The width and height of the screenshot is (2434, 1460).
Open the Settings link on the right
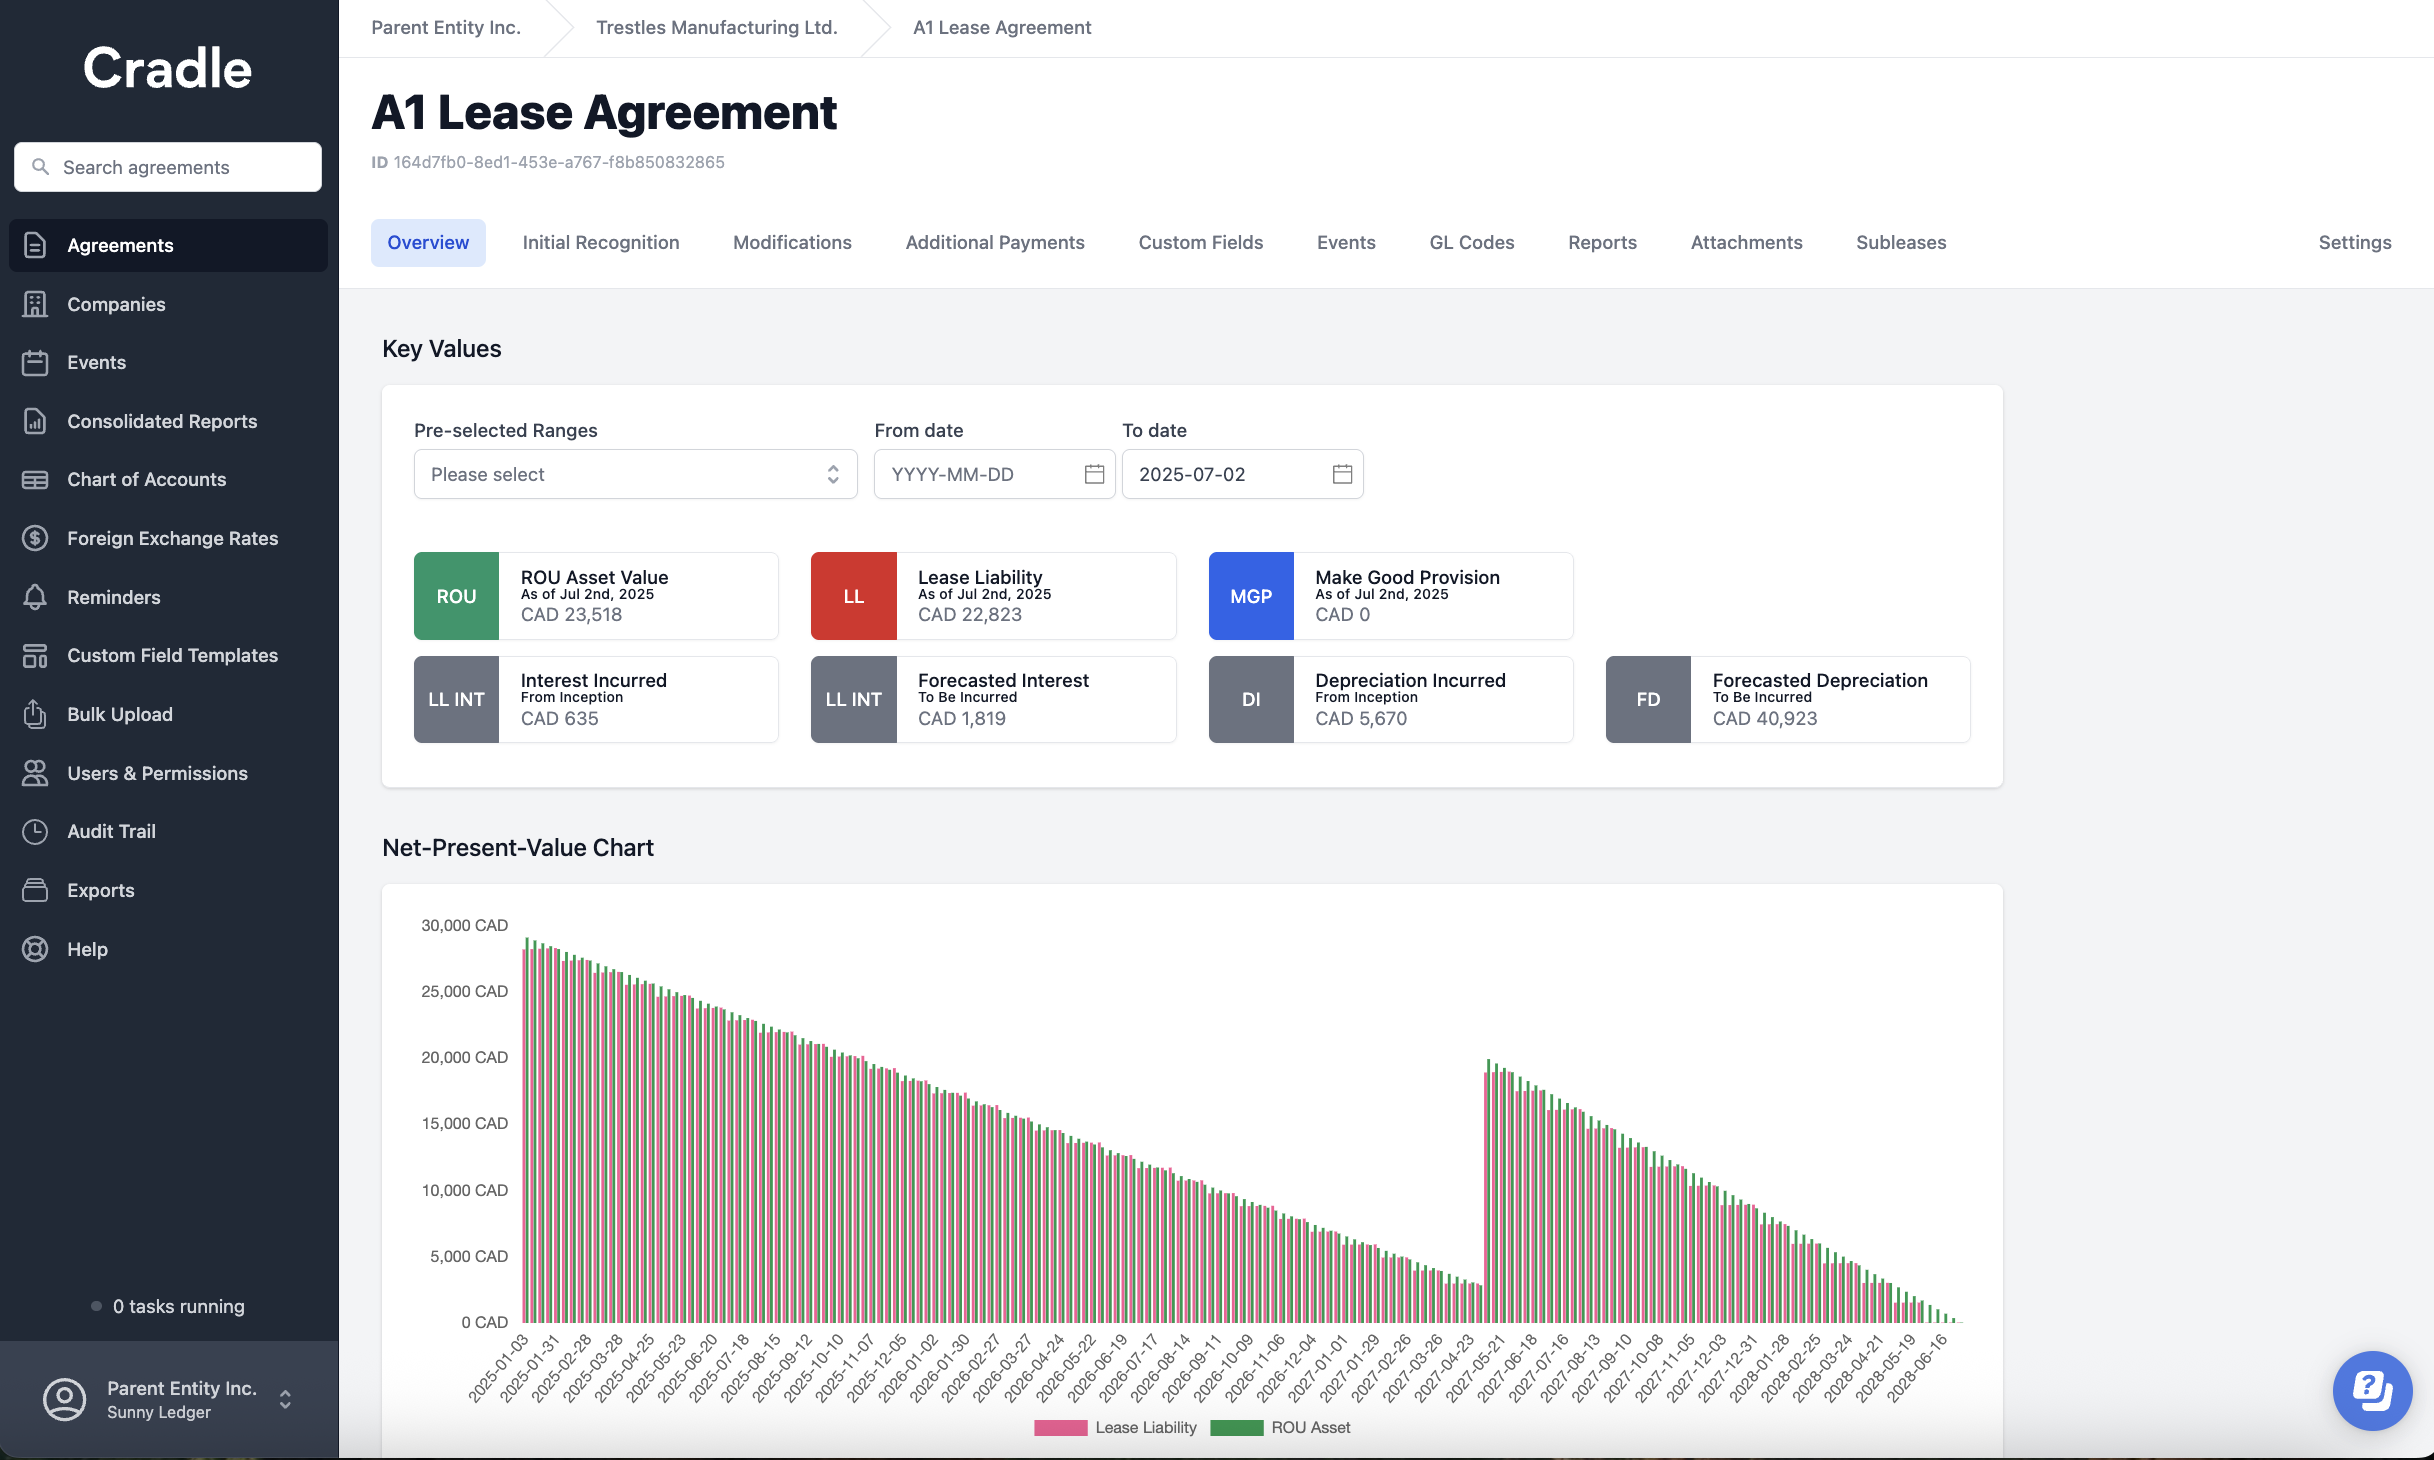pyautogui.click(x=2354, y=242)
